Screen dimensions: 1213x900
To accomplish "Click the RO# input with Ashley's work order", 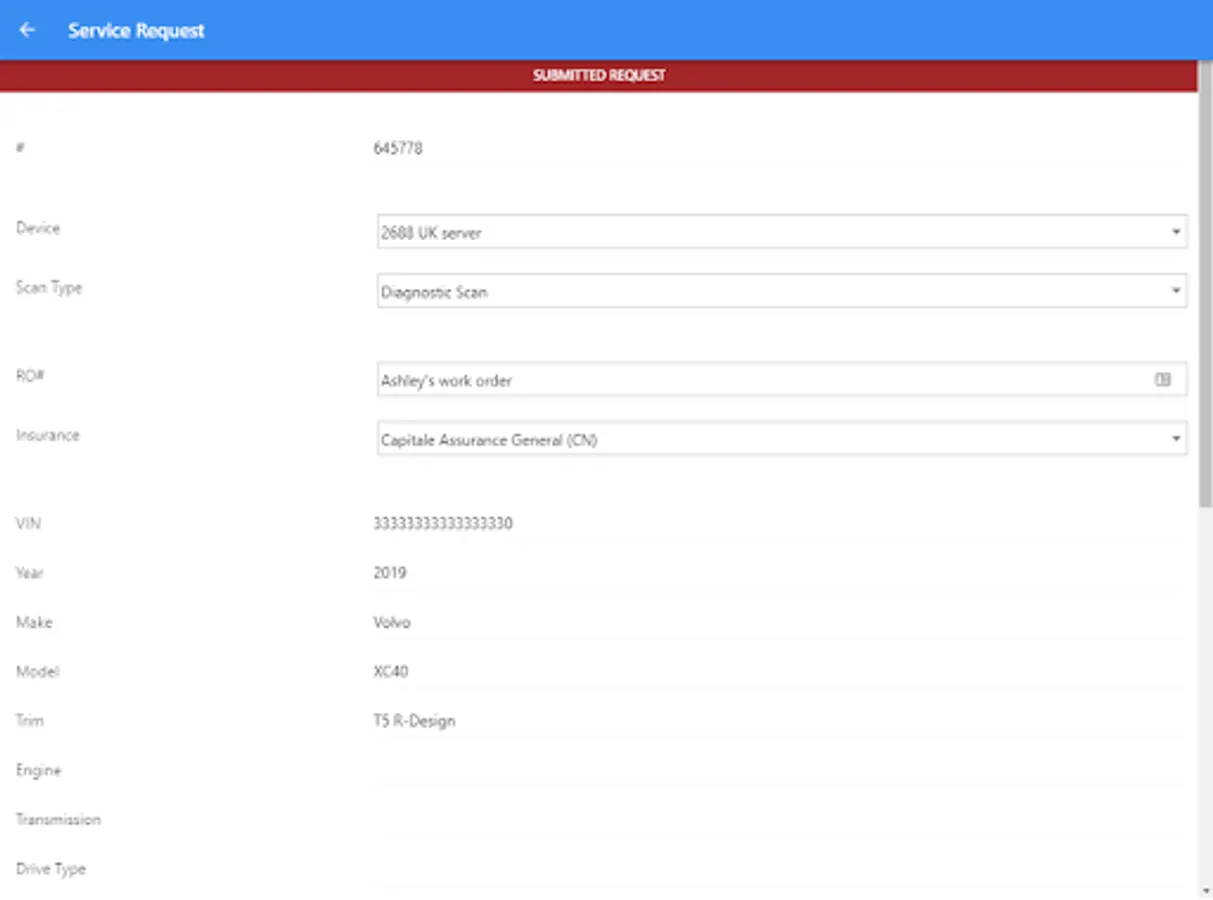I will (x=782, y=380).
